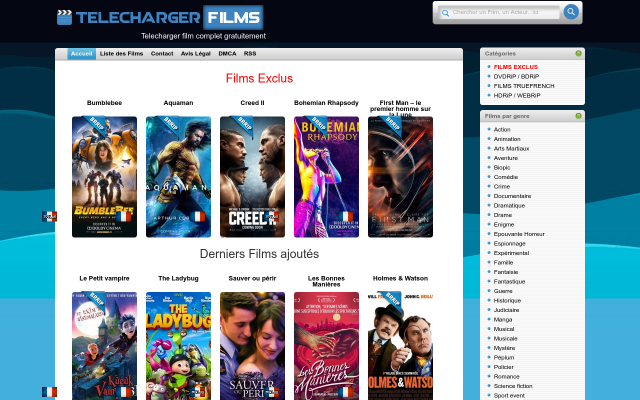
Task: Choose the Epouvante Horreur genre
Action: [x=519, y=234]
